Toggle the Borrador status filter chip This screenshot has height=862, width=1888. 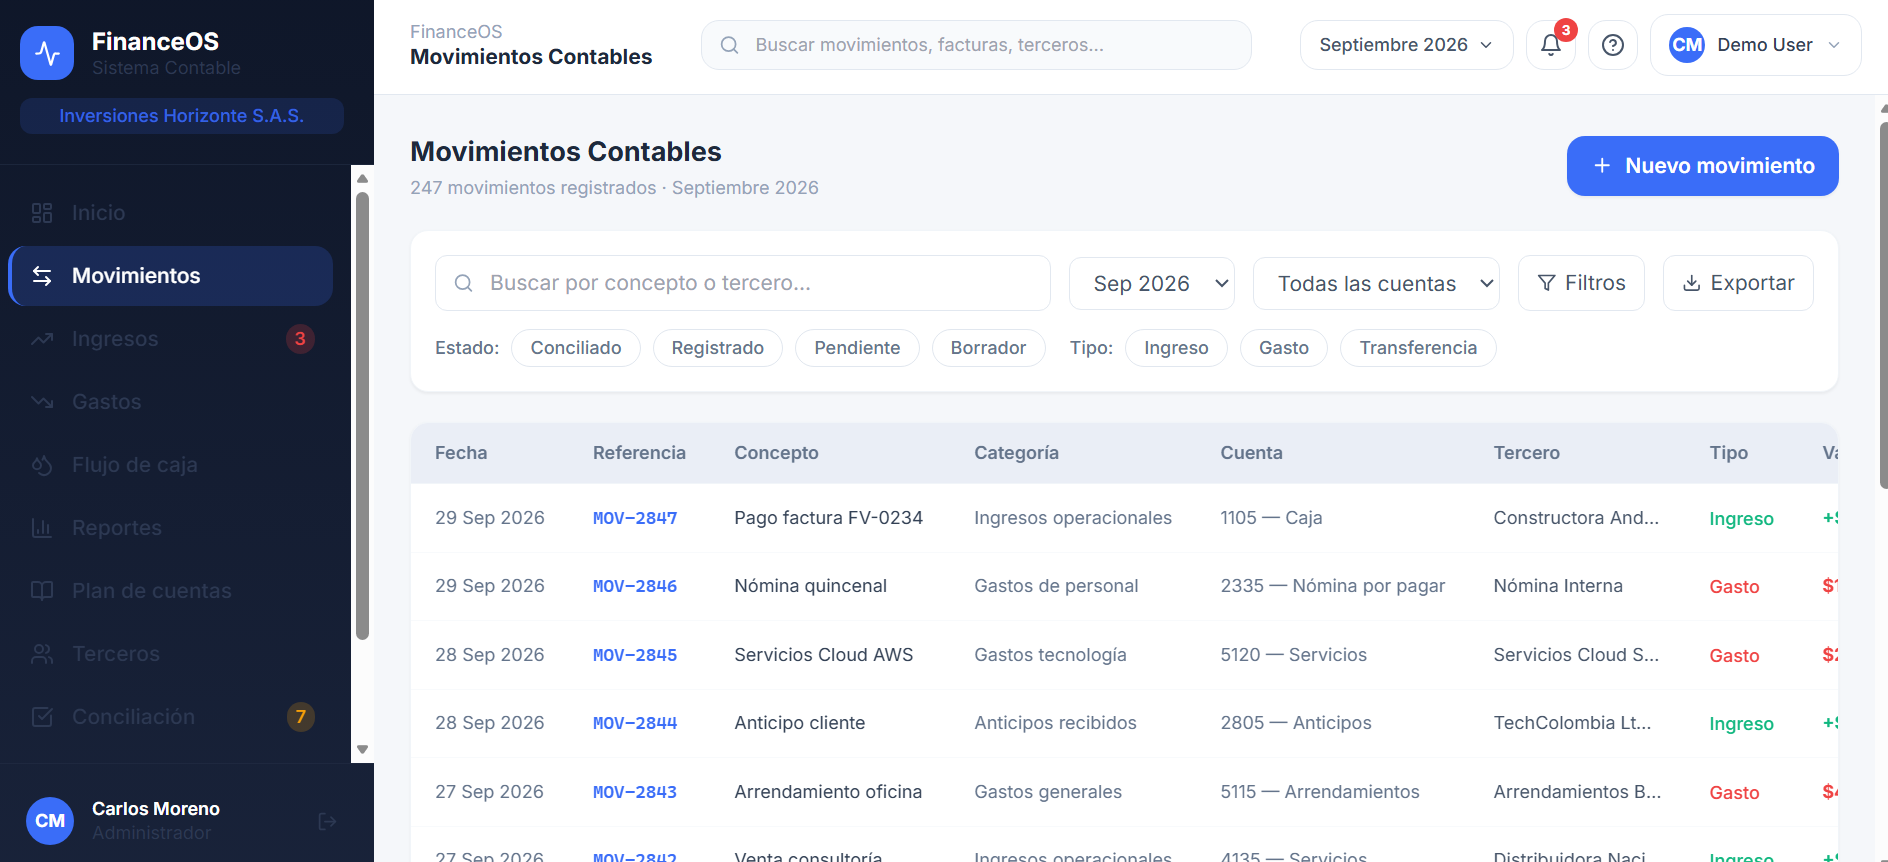pyautogui.click(x=989, y=348)
